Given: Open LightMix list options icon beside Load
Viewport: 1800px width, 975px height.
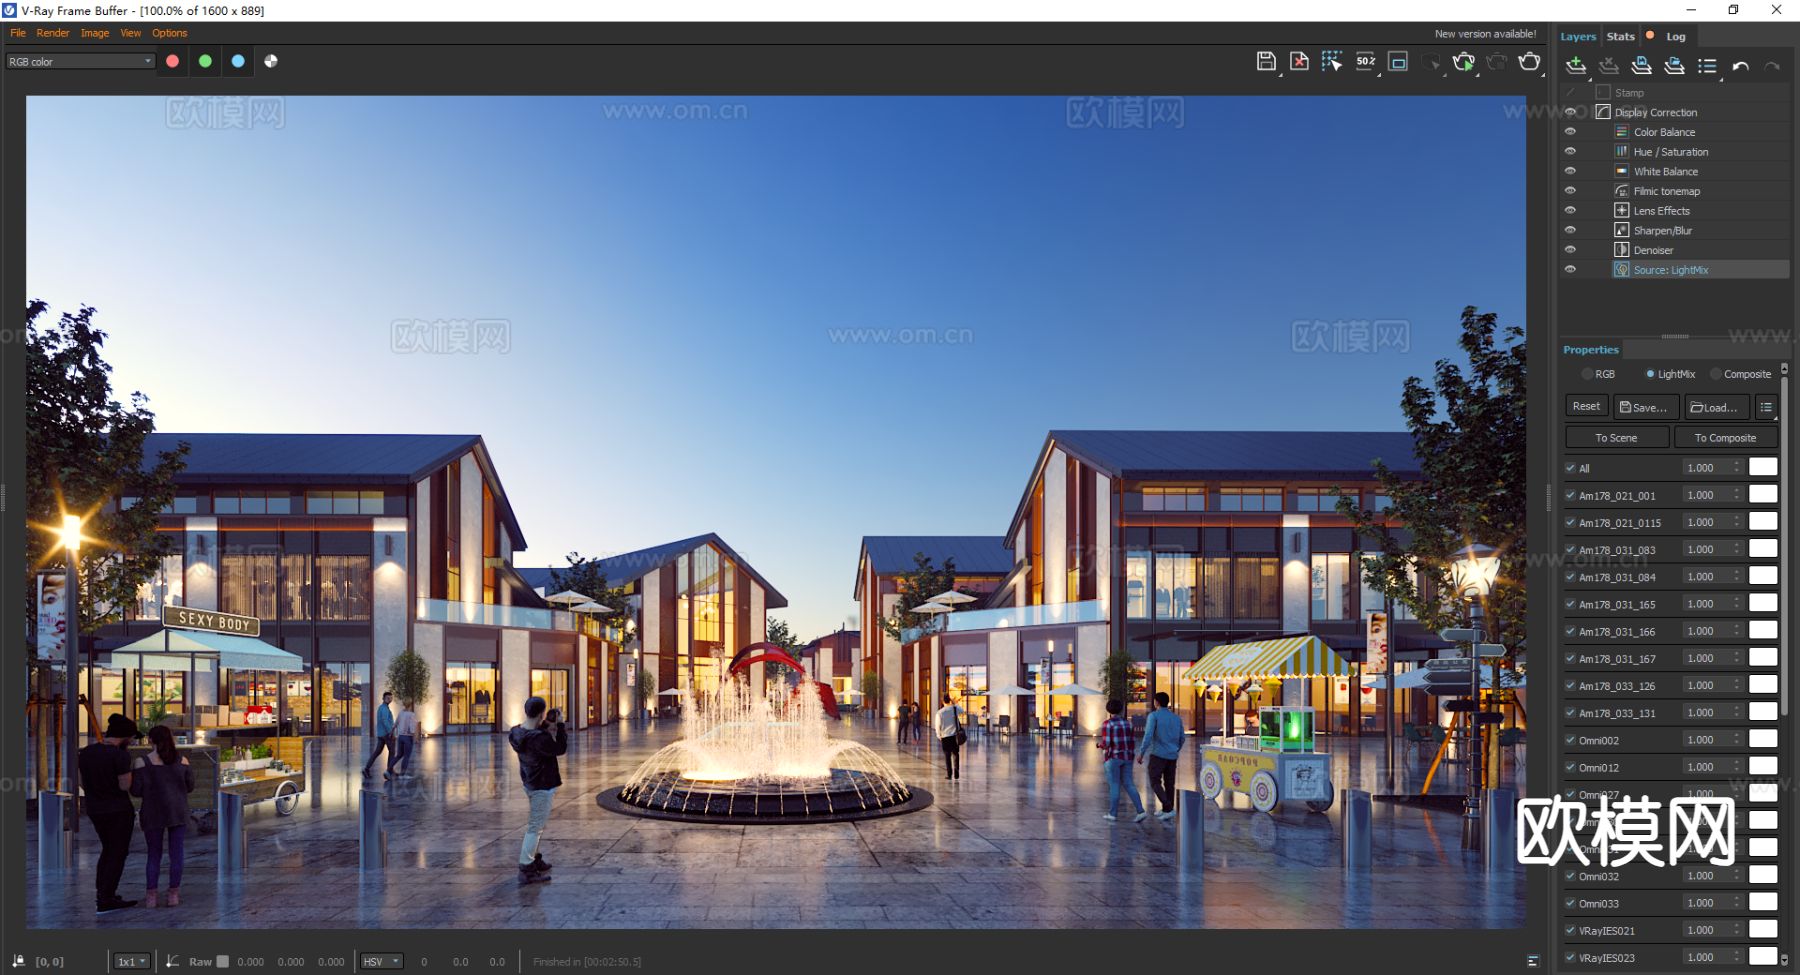Looking at the screenshot, I should pyautogui.click(x=1766, y=407).
